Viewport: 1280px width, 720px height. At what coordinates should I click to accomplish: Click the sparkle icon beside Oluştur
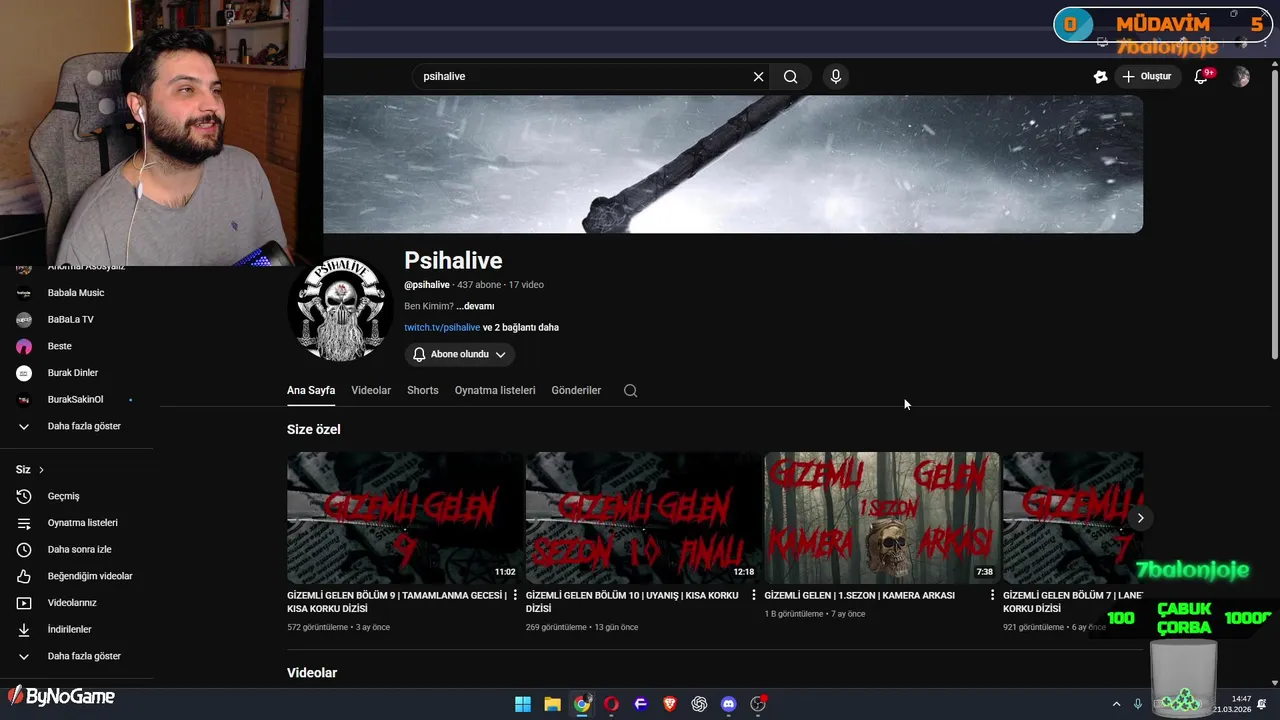tap(1101, 76)
